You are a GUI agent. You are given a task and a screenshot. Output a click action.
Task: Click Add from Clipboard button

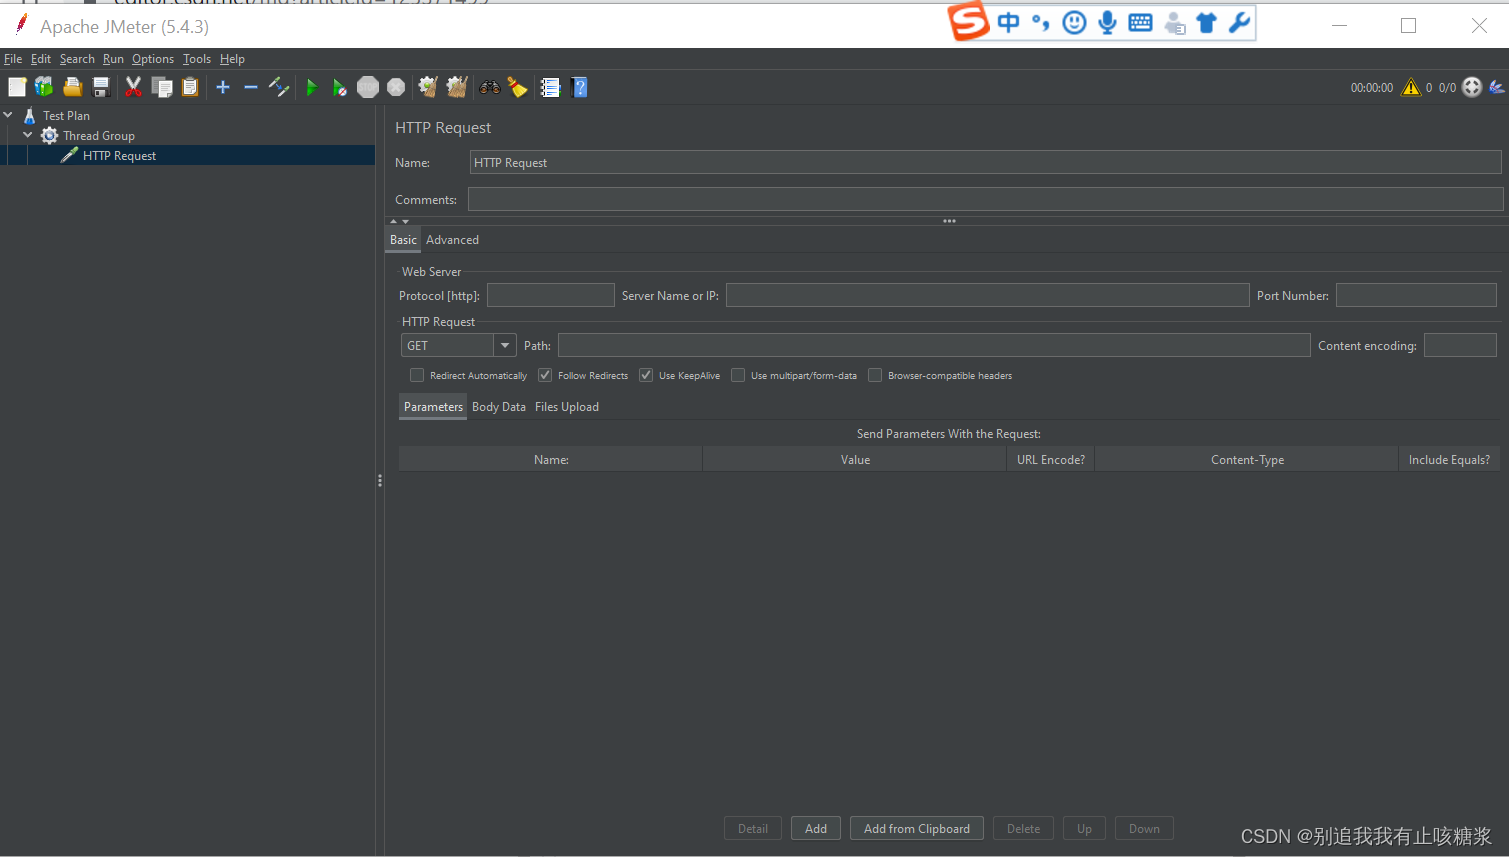tap(917, 829)
